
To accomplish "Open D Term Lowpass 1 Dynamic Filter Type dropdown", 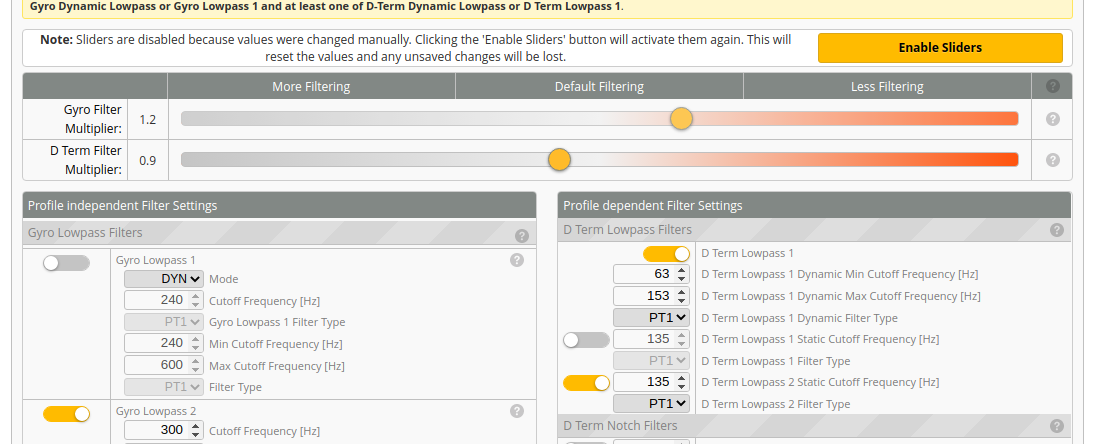I will pos(651,317).
